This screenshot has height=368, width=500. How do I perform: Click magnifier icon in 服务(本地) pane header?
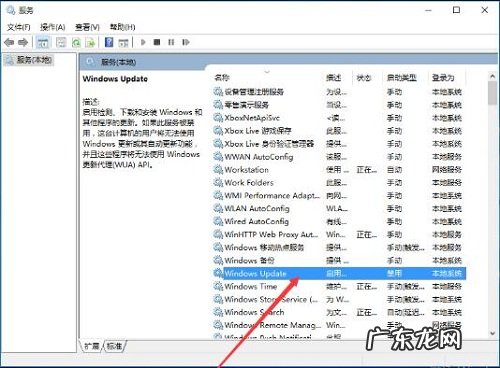coord(90,62)
